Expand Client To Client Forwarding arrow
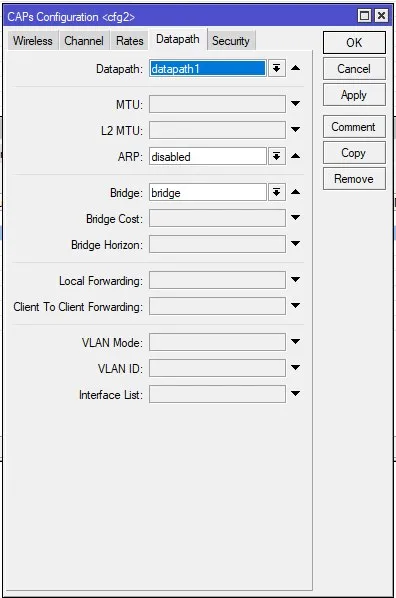Image resolution: width=396 pixels, height=598 pixels. point(295,305)
